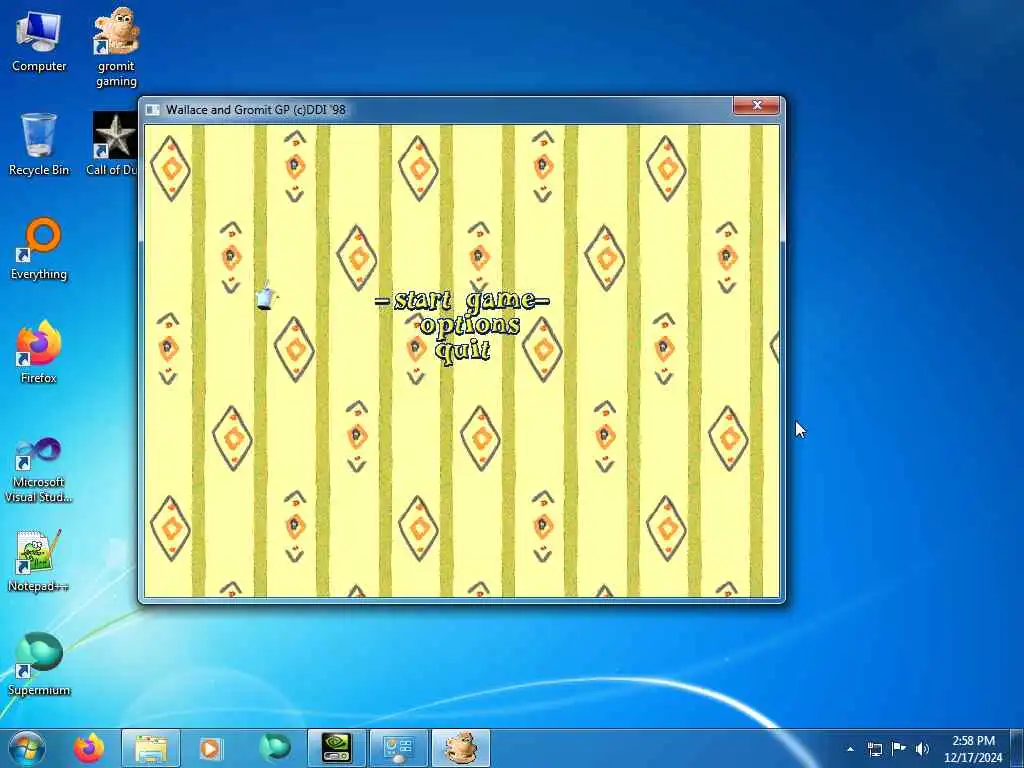The height and width of the screenshot is (768, 1024).
Task: Open the clock showing 2:58 PM
Action: click(973, 749)
